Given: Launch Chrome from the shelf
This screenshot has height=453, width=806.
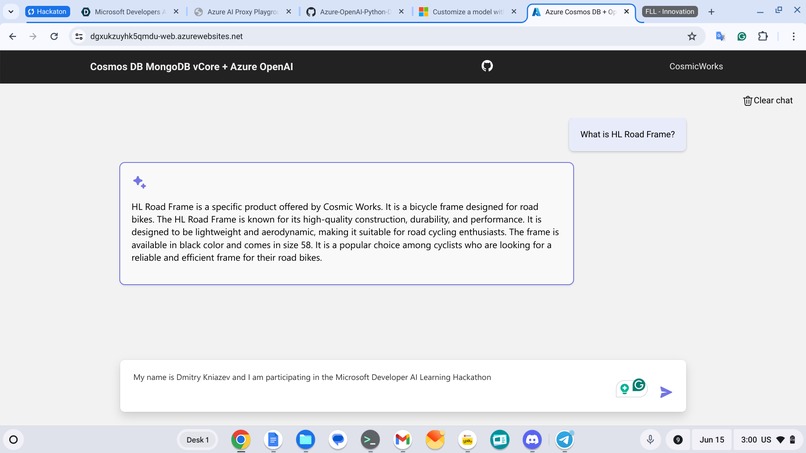Looking at the screenshot, I should click(241, 440).
